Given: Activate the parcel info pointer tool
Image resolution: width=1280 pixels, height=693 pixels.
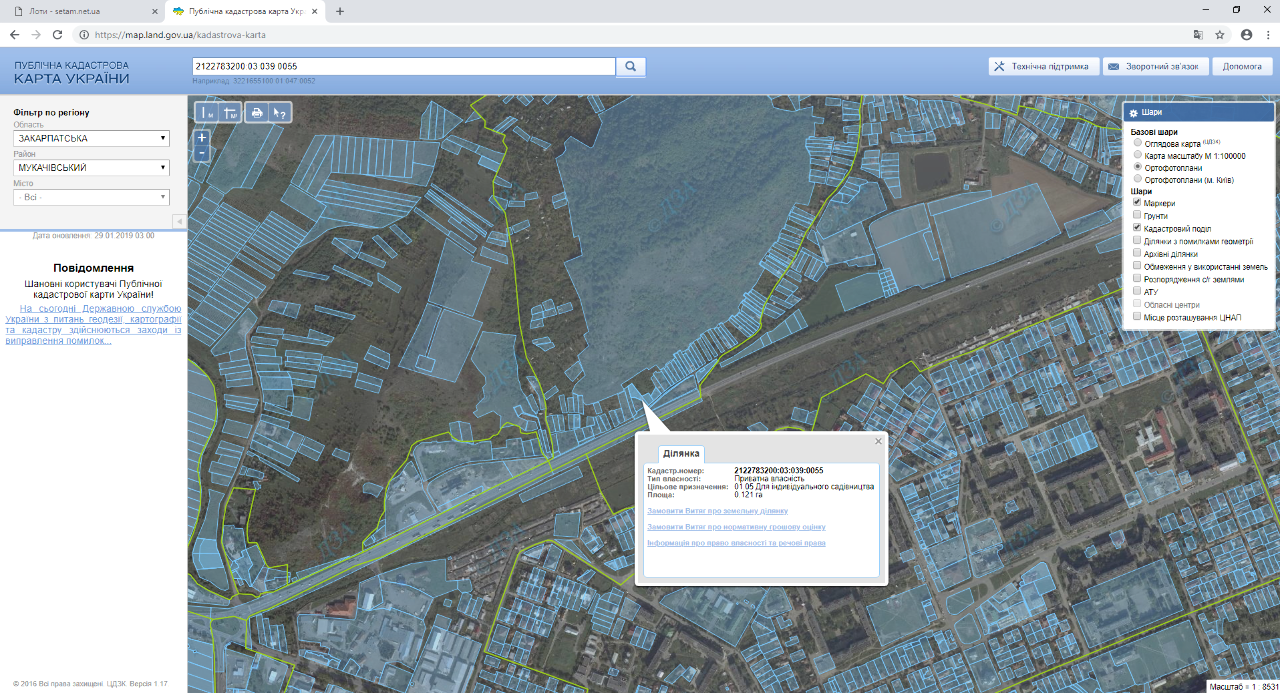Looking at the screenshot, I should (x=281, y=113).
